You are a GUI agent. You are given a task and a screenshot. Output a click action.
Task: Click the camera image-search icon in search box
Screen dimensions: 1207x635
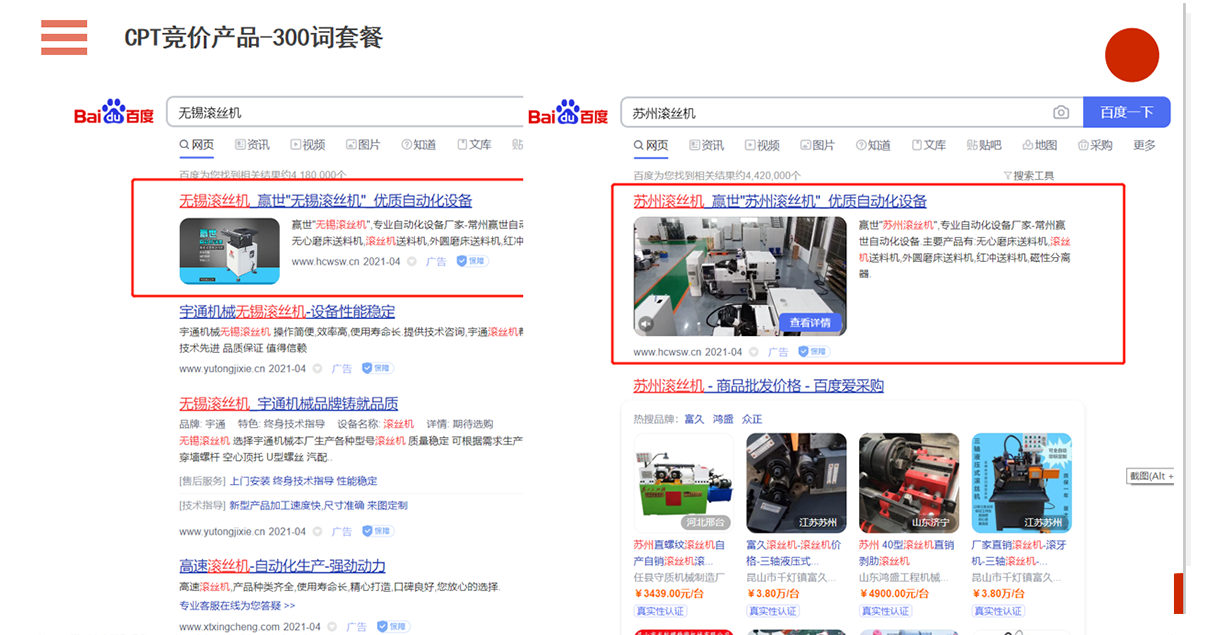click(1061, 113)
